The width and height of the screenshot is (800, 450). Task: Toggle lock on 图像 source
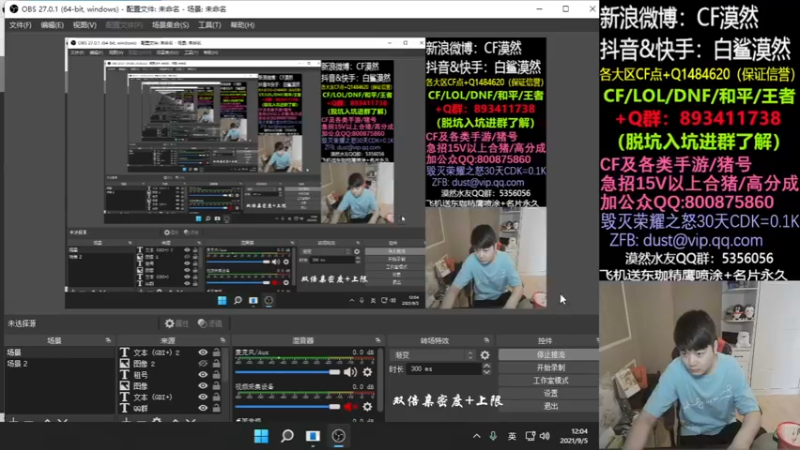tap(216, 386)
